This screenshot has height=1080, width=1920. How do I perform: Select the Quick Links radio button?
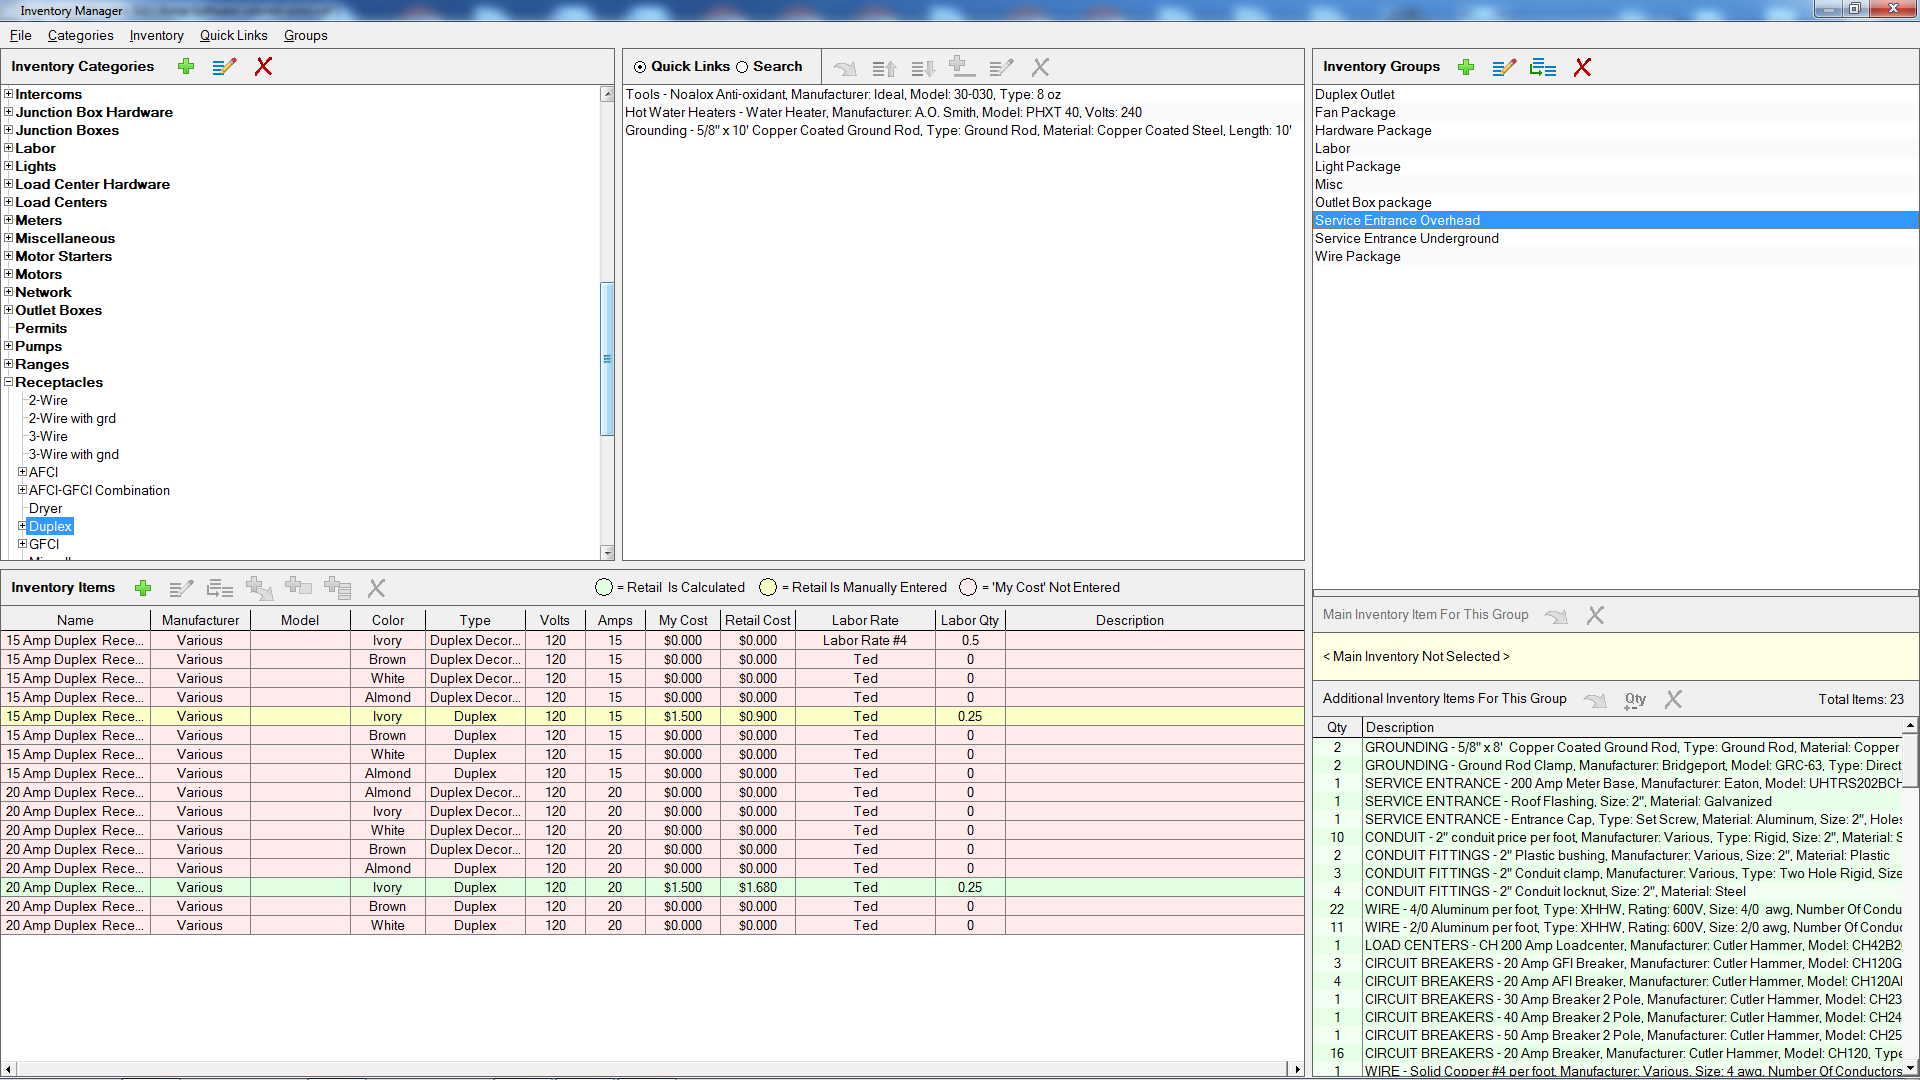click(x=640, y=67)
